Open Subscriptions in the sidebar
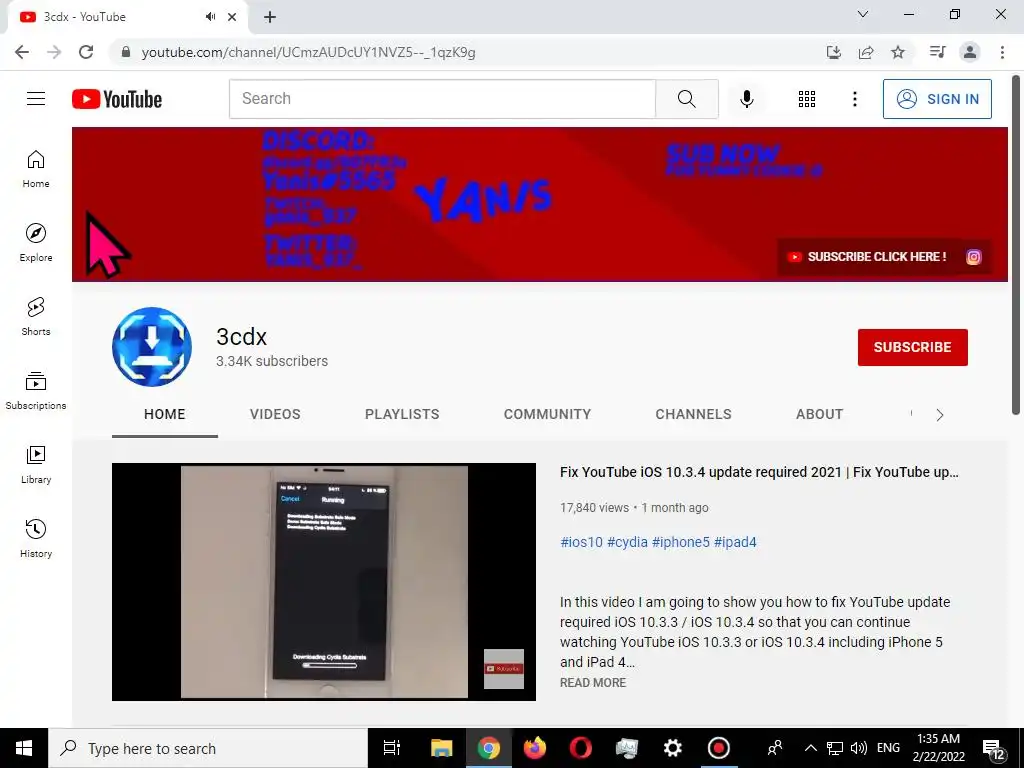This screenshot has width=1024, height=768. tap(36, 391)
